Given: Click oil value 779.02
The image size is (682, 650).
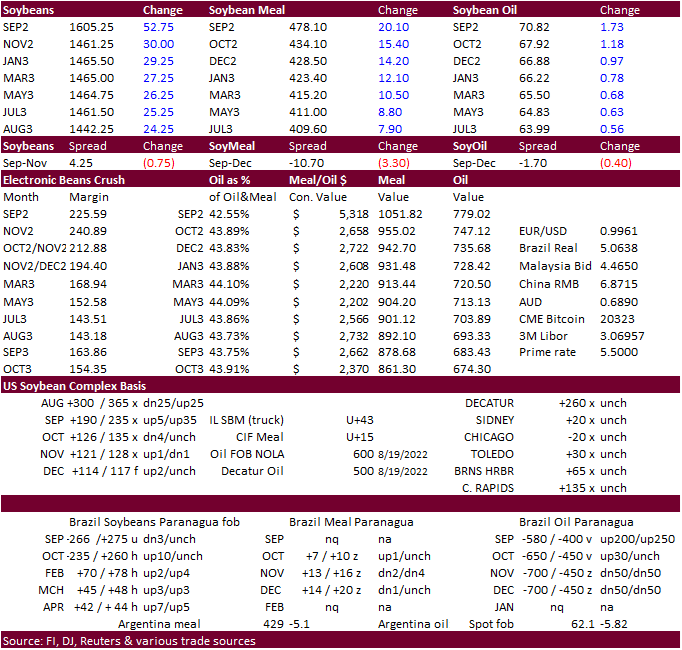Looking at the screenshot, I should (471, 214).
